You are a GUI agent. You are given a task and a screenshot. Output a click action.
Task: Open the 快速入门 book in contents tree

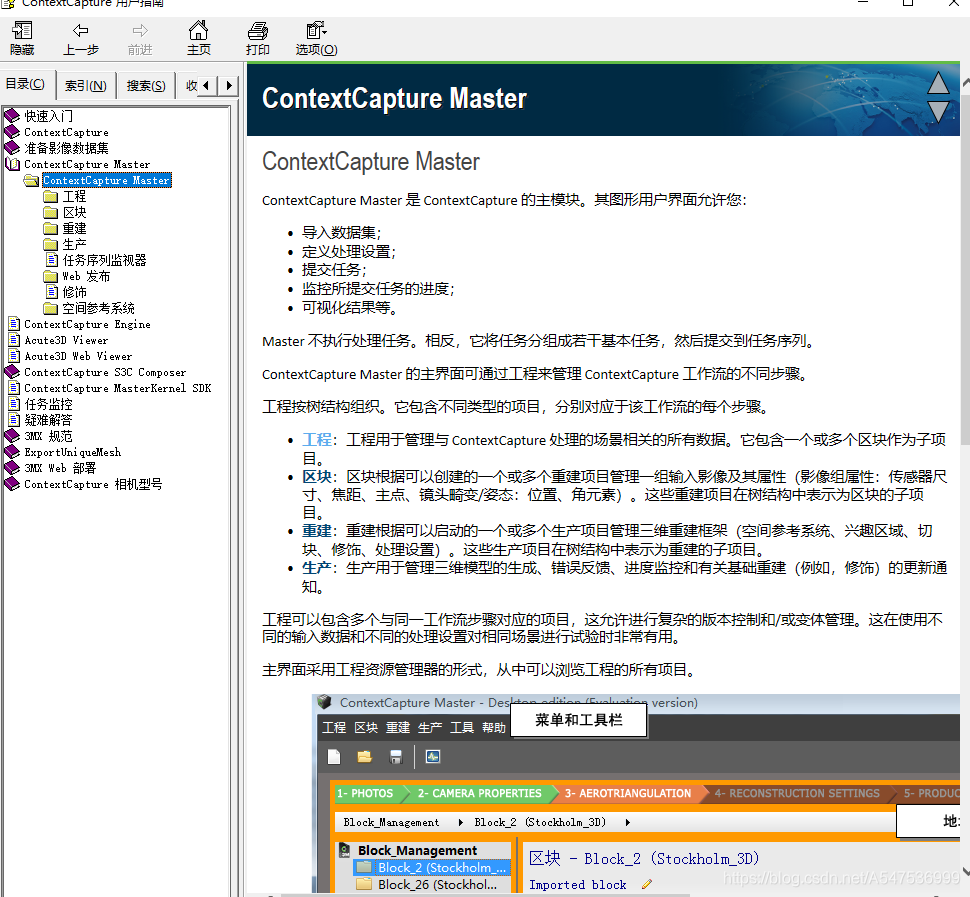click(x=39, y=116)
